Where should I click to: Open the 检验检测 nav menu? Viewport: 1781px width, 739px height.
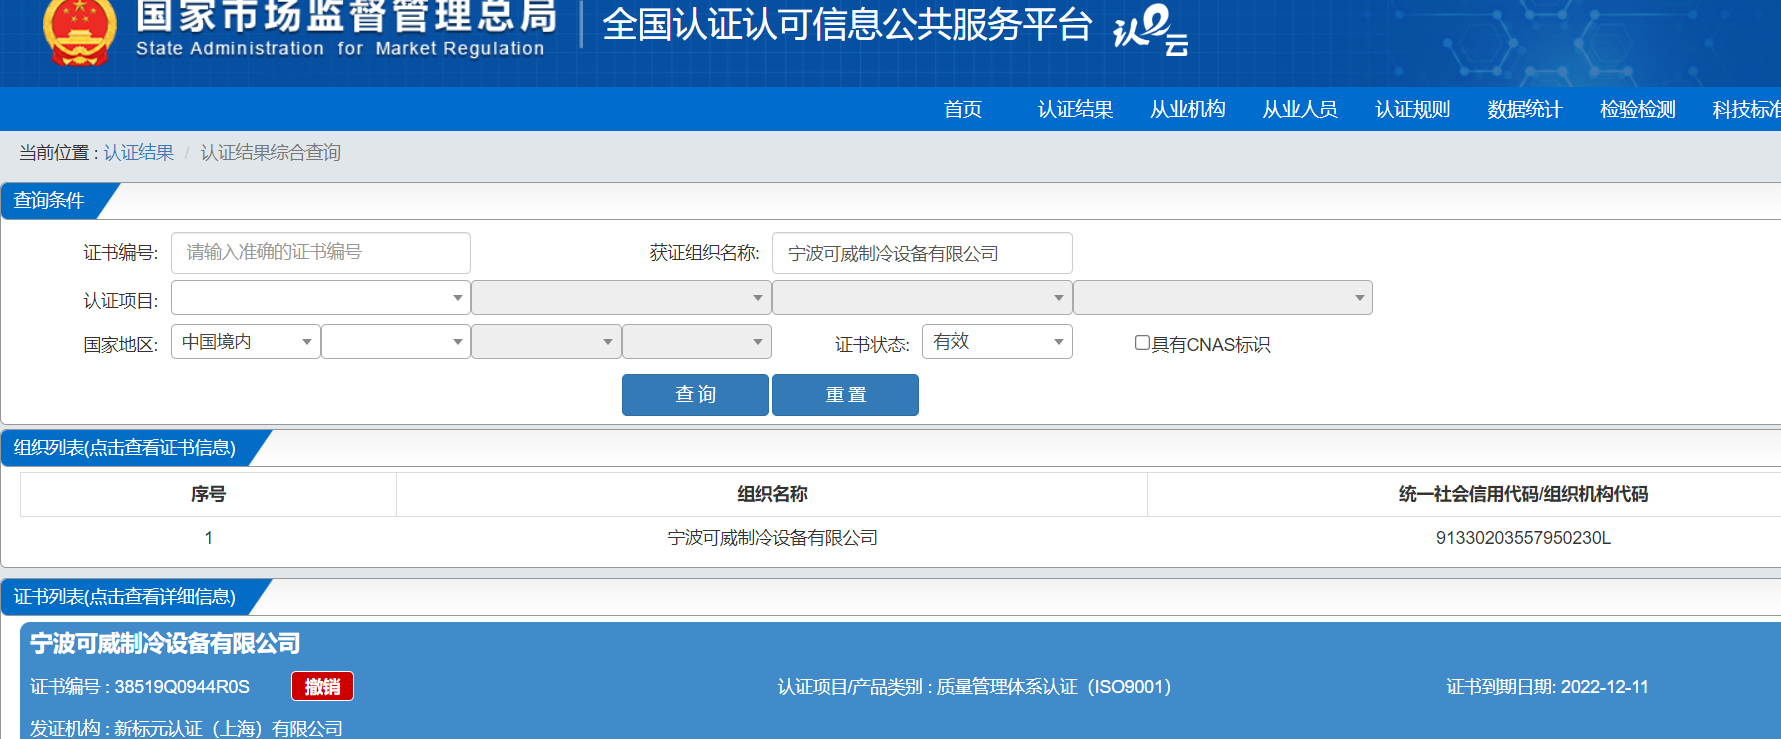(x=1637, y=109)
